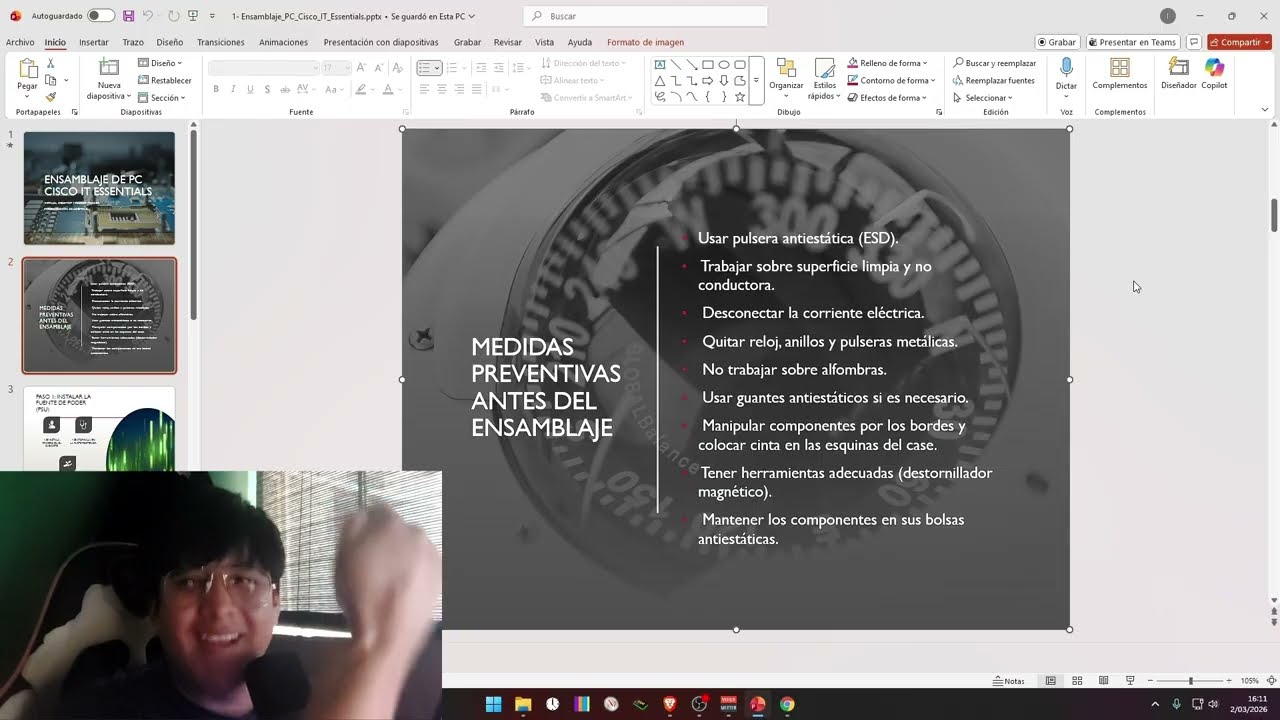Open the Diseñador pane
The image size is (1280, 720).
(1179, 73)
